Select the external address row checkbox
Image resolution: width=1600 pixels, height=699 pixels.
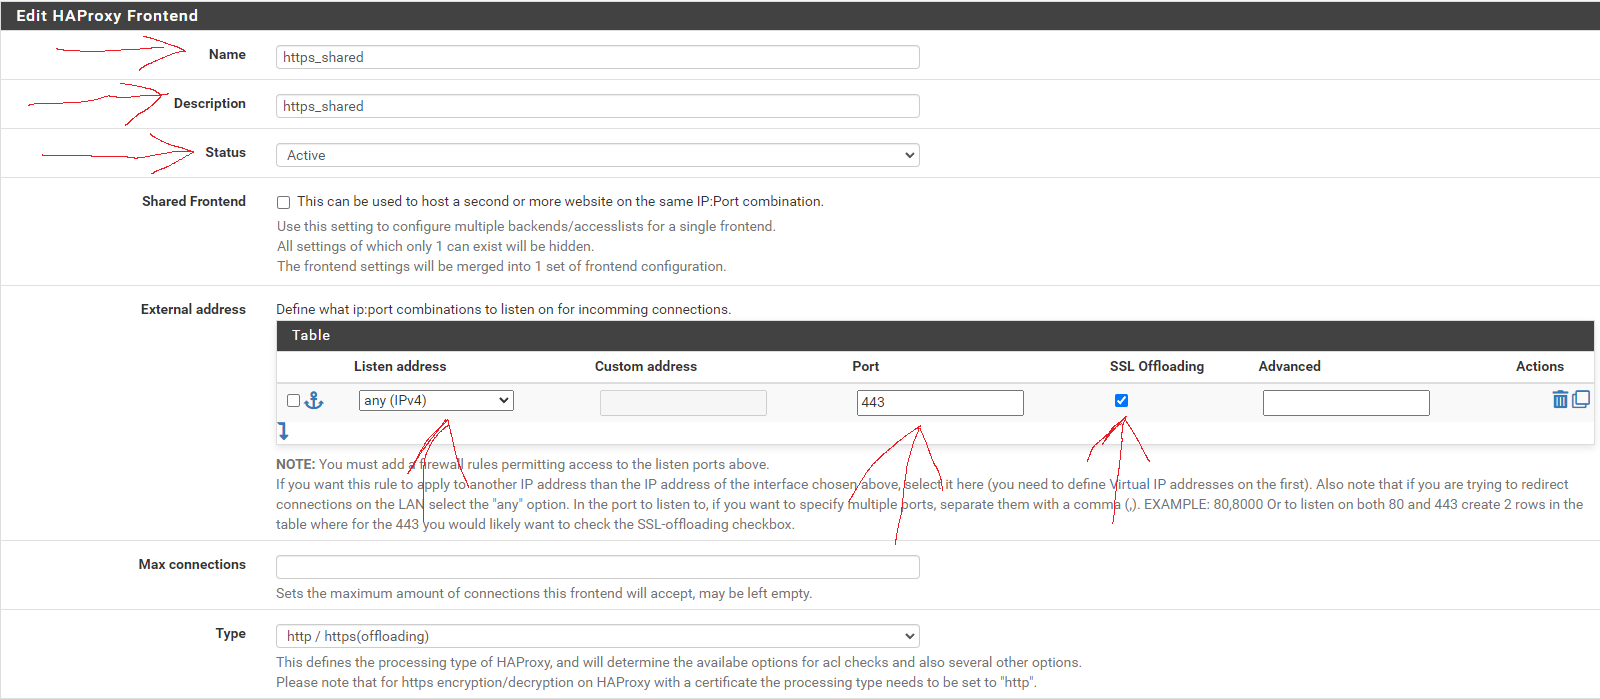tap(293, 400)
